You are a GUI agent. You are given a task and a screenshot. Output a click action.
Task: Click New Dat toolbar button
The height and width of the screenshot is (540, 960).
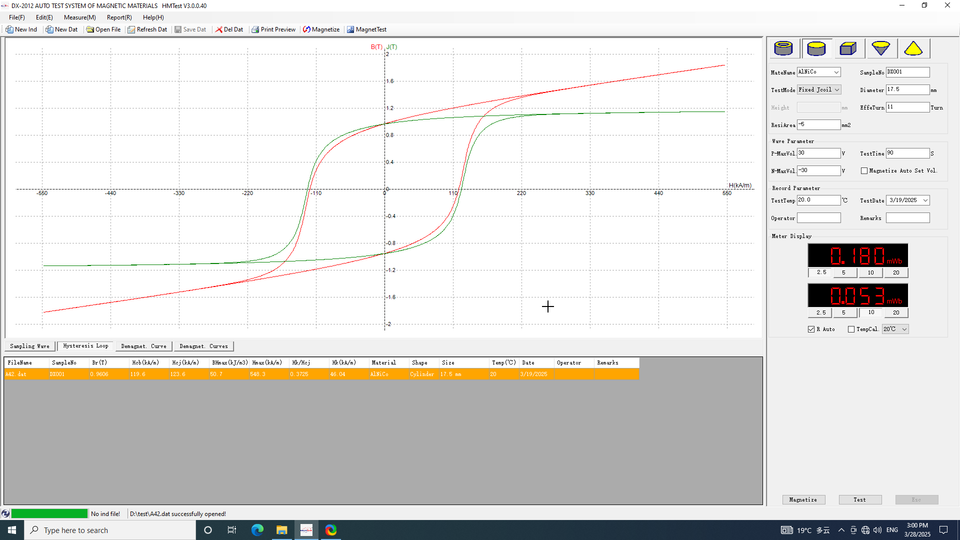[x=62, y=29]
